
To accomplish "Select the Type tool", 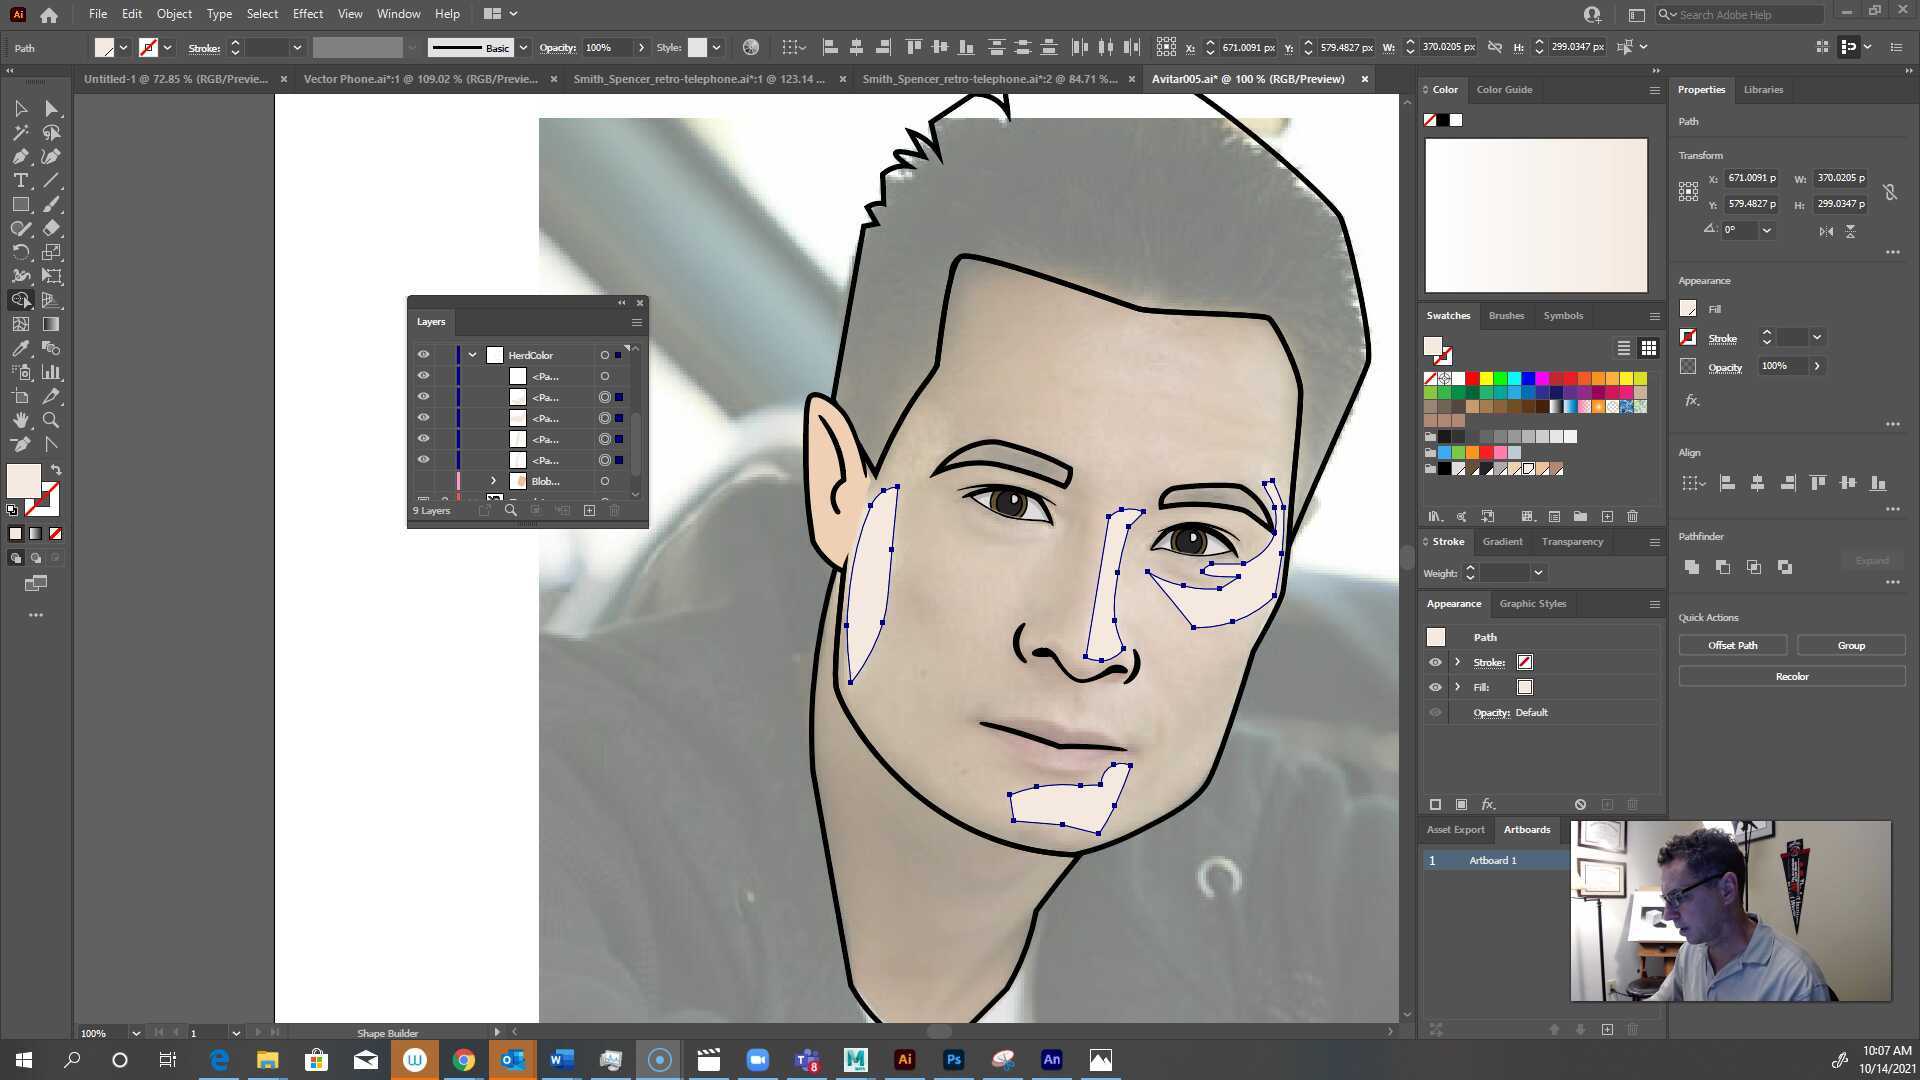I will click(x=20, y=180).
